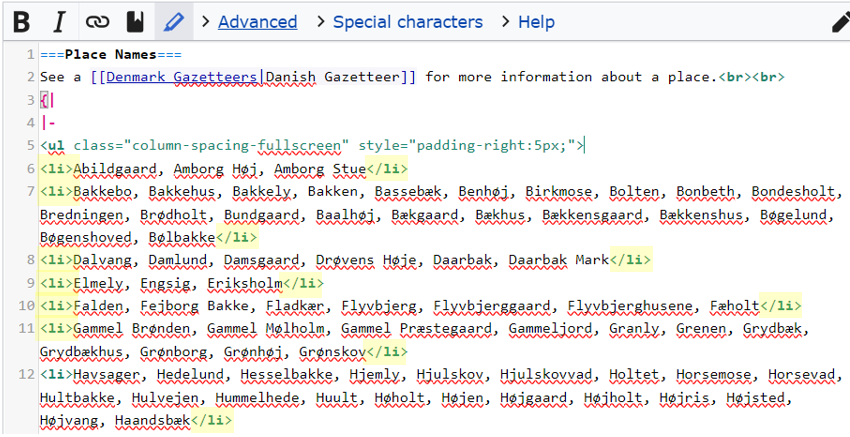Expand the Advanced toolbar section
This screenshot has width=850, height=437.
pyautogui.click(x=257, y=22)
